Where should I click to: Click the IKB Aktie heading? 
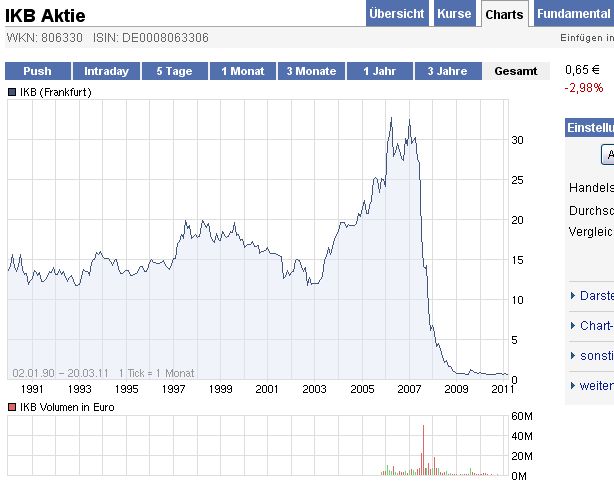point(45,16)
